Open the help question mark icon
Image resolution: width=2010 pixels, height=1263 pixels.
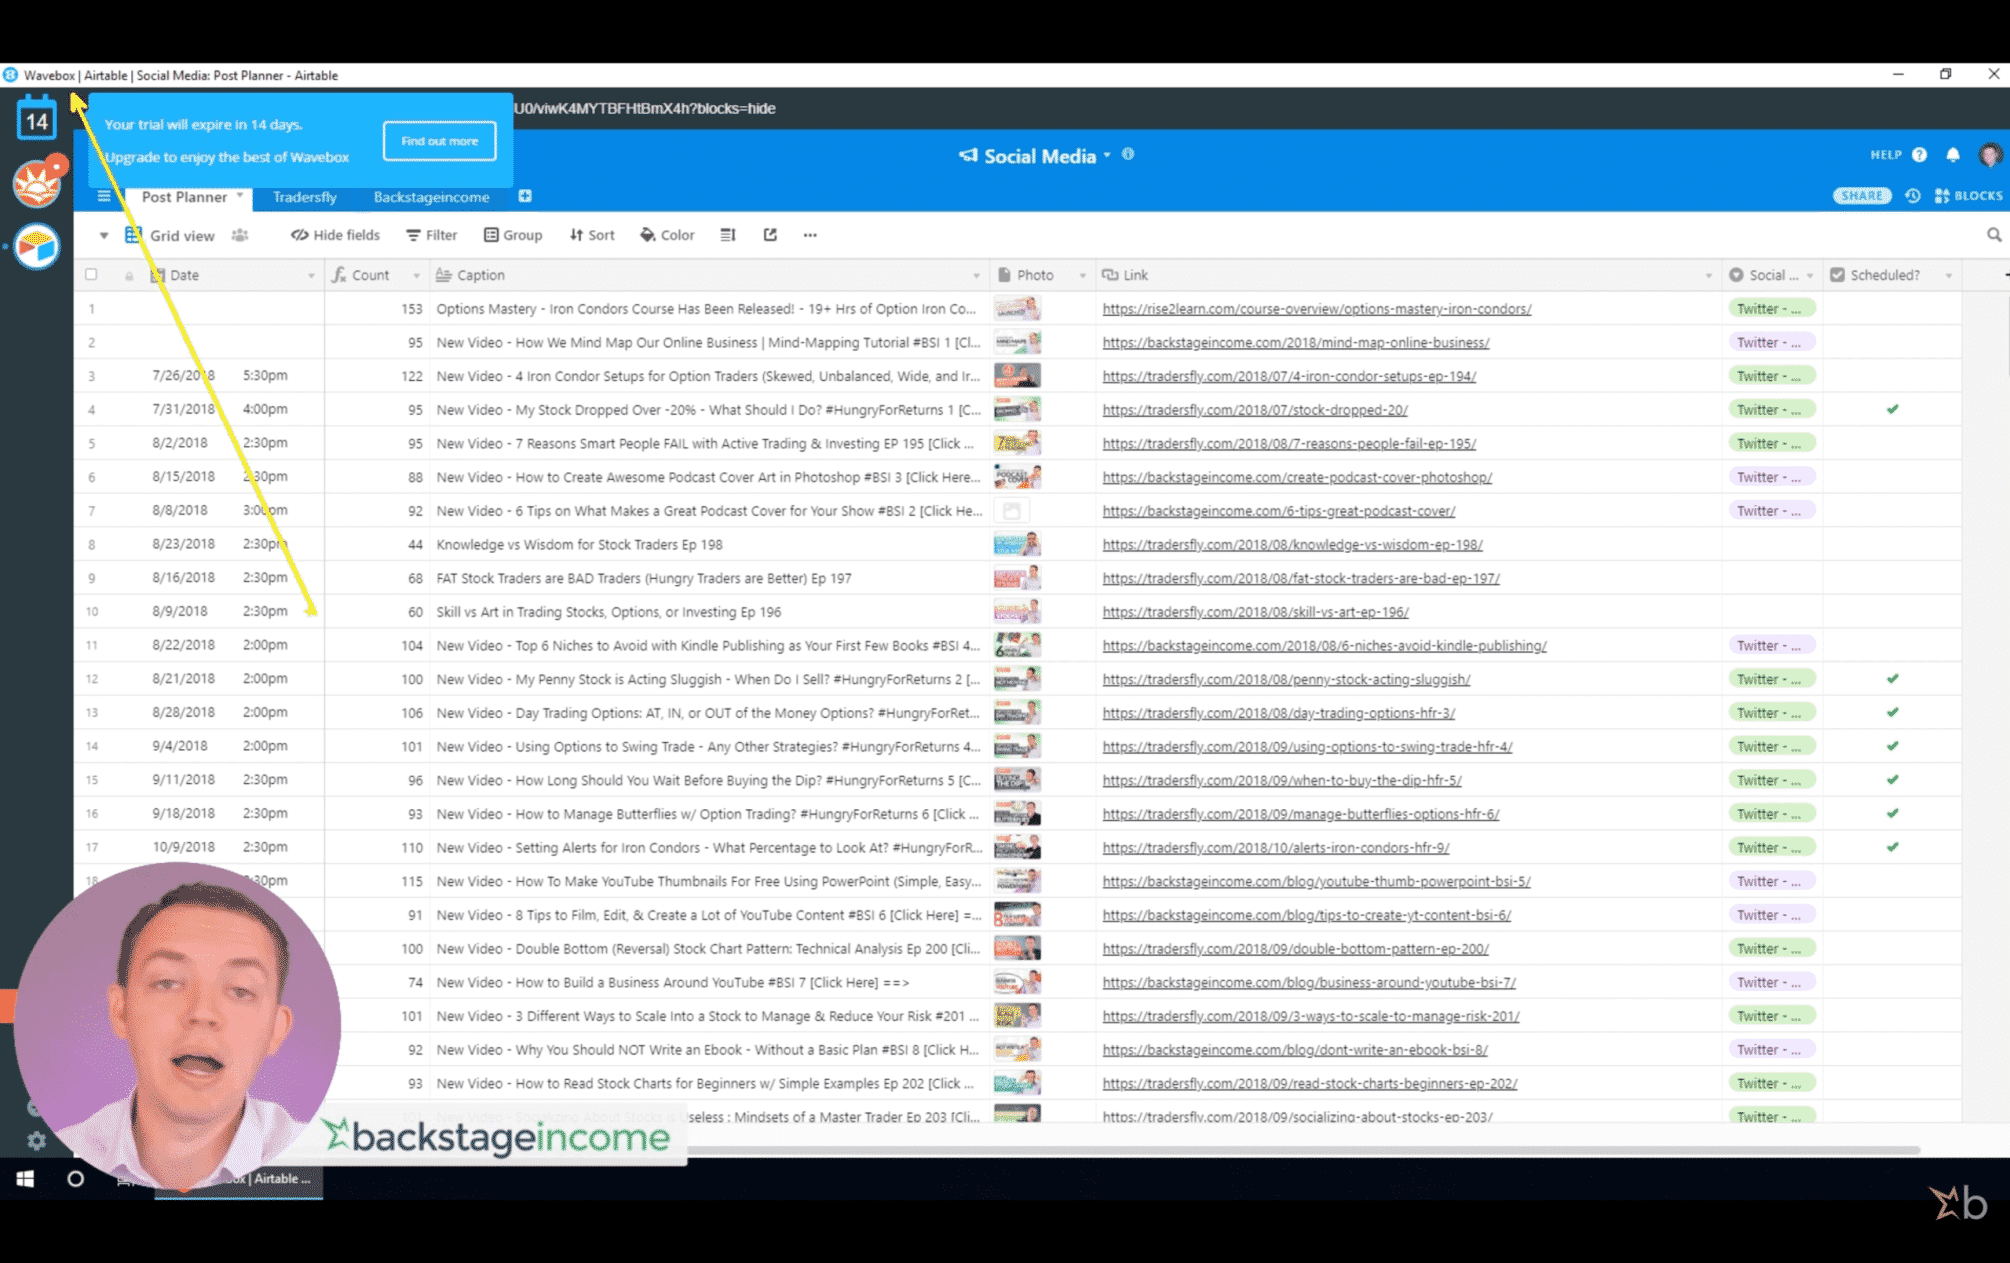point(1919,155)
